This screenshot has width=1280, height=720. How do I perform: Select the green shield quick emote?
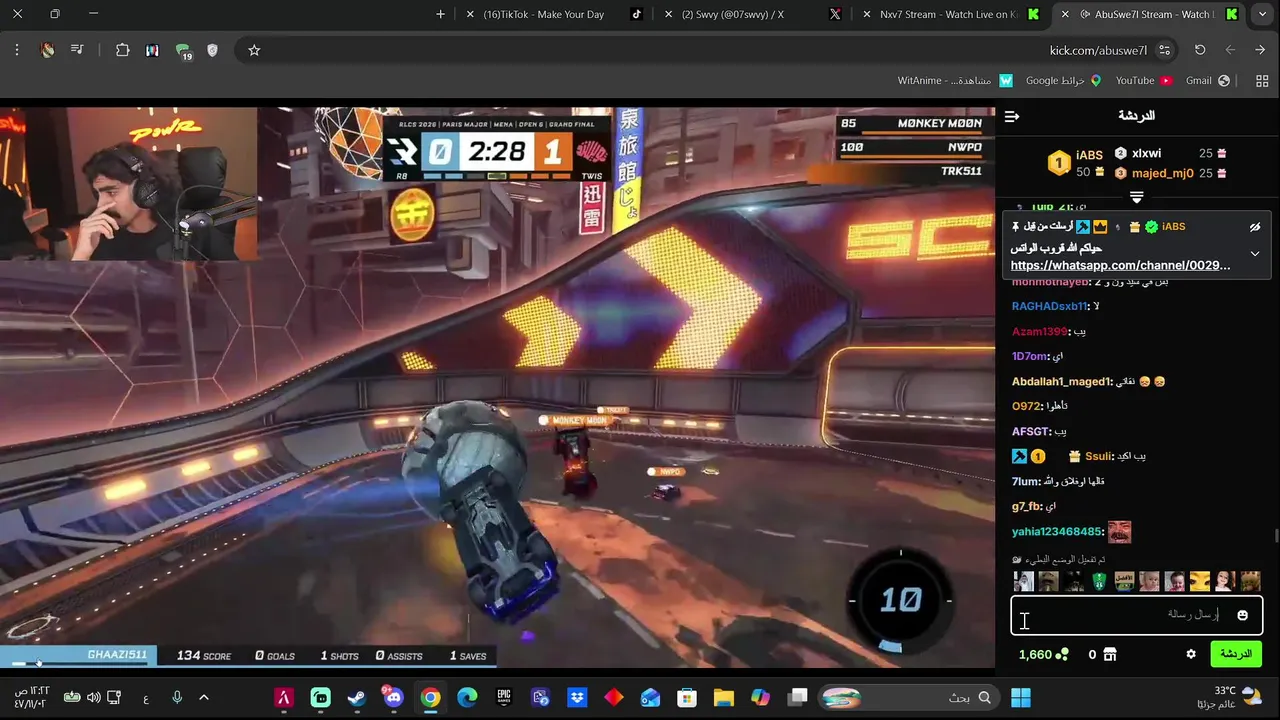click(x=1099, y=581)
